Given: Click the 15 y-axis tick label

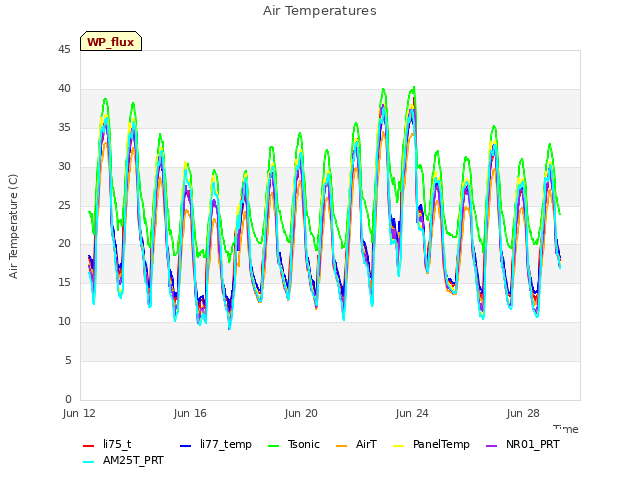Looking at the screenshot, I should click(x=64, y=282).
